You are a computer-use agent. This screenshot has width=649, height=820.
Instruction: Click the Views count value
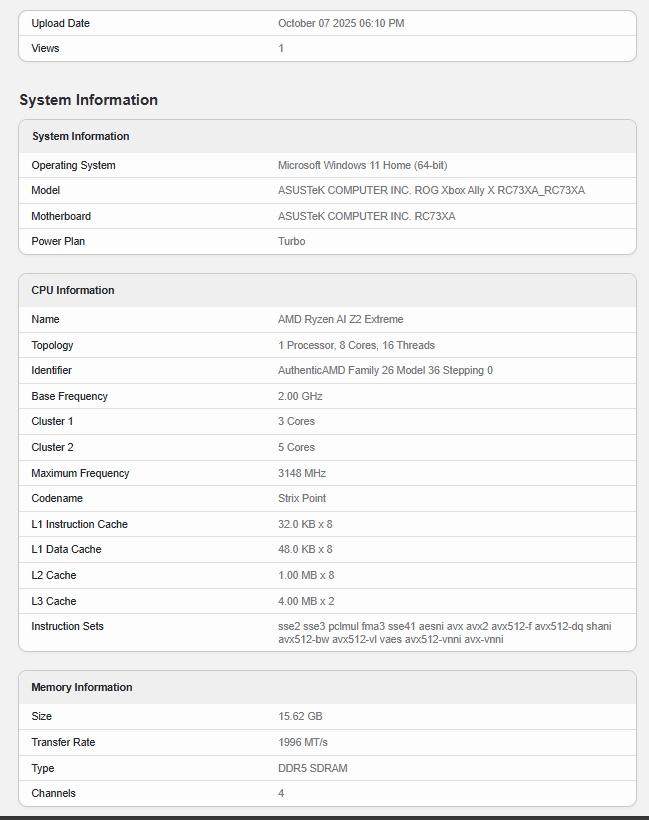click(x=281, y=48)
